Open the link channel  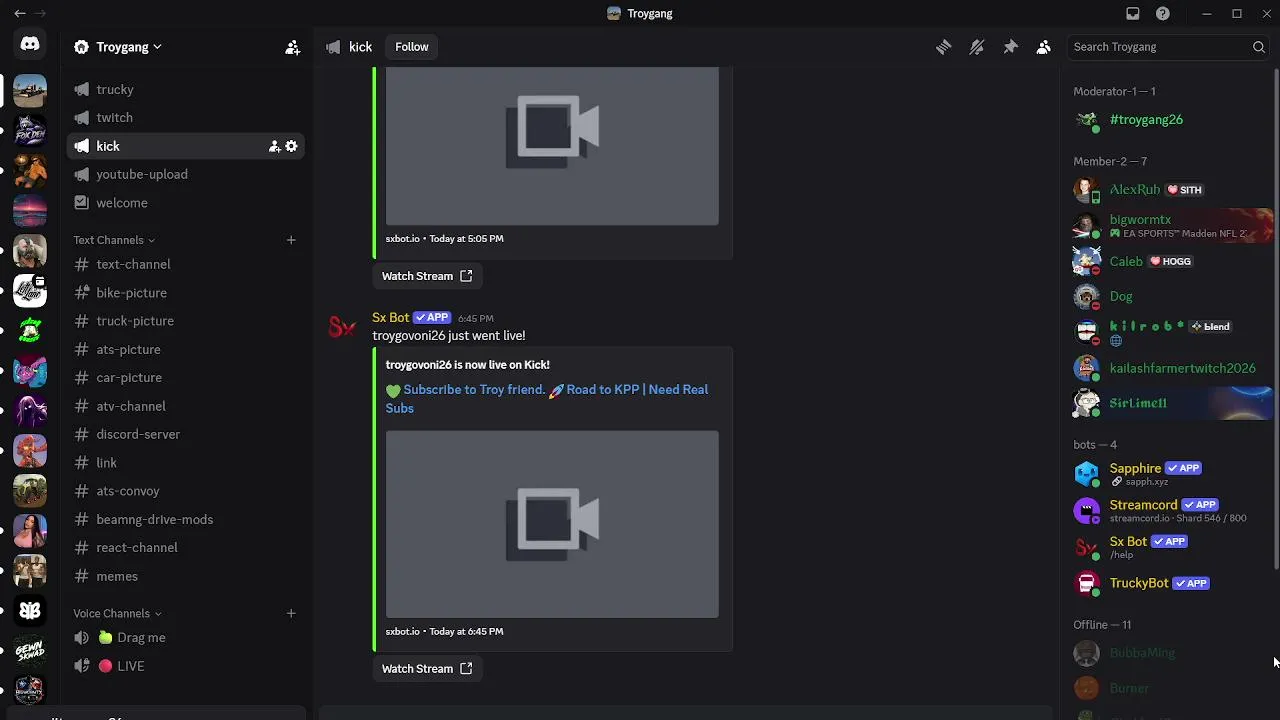[x=186, y=463]
